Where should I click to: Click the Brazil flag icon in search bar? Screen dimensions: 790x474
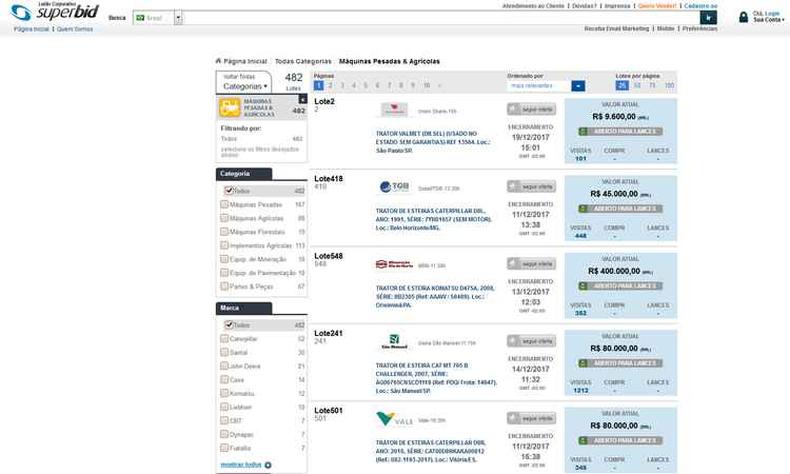140,18
